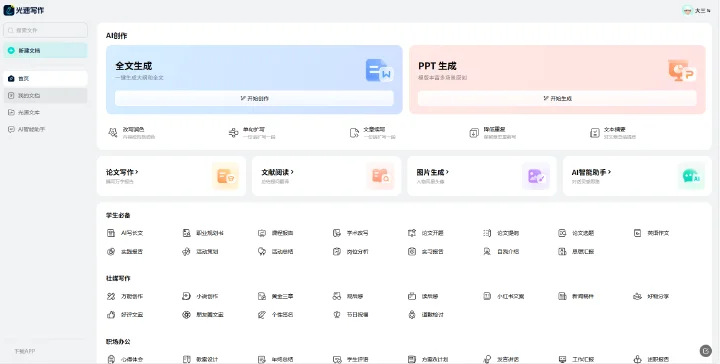Image resolution: width=720 pixels, height=364 pixels.
Task: Click the pink 文献阅读 card thumbnail
Action: pos(381,176)
